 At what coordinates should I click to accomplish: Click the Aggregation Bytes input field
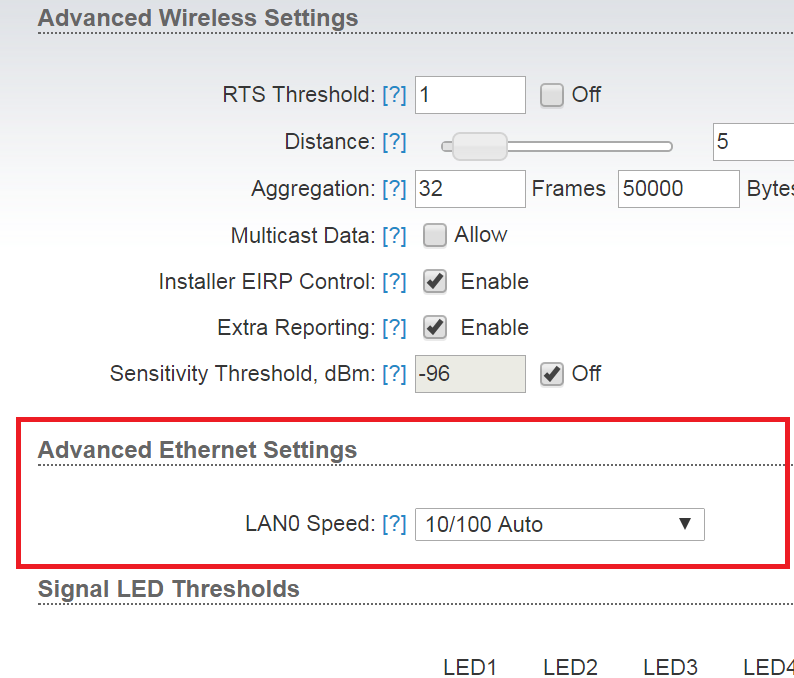click(x=678, y=189)
